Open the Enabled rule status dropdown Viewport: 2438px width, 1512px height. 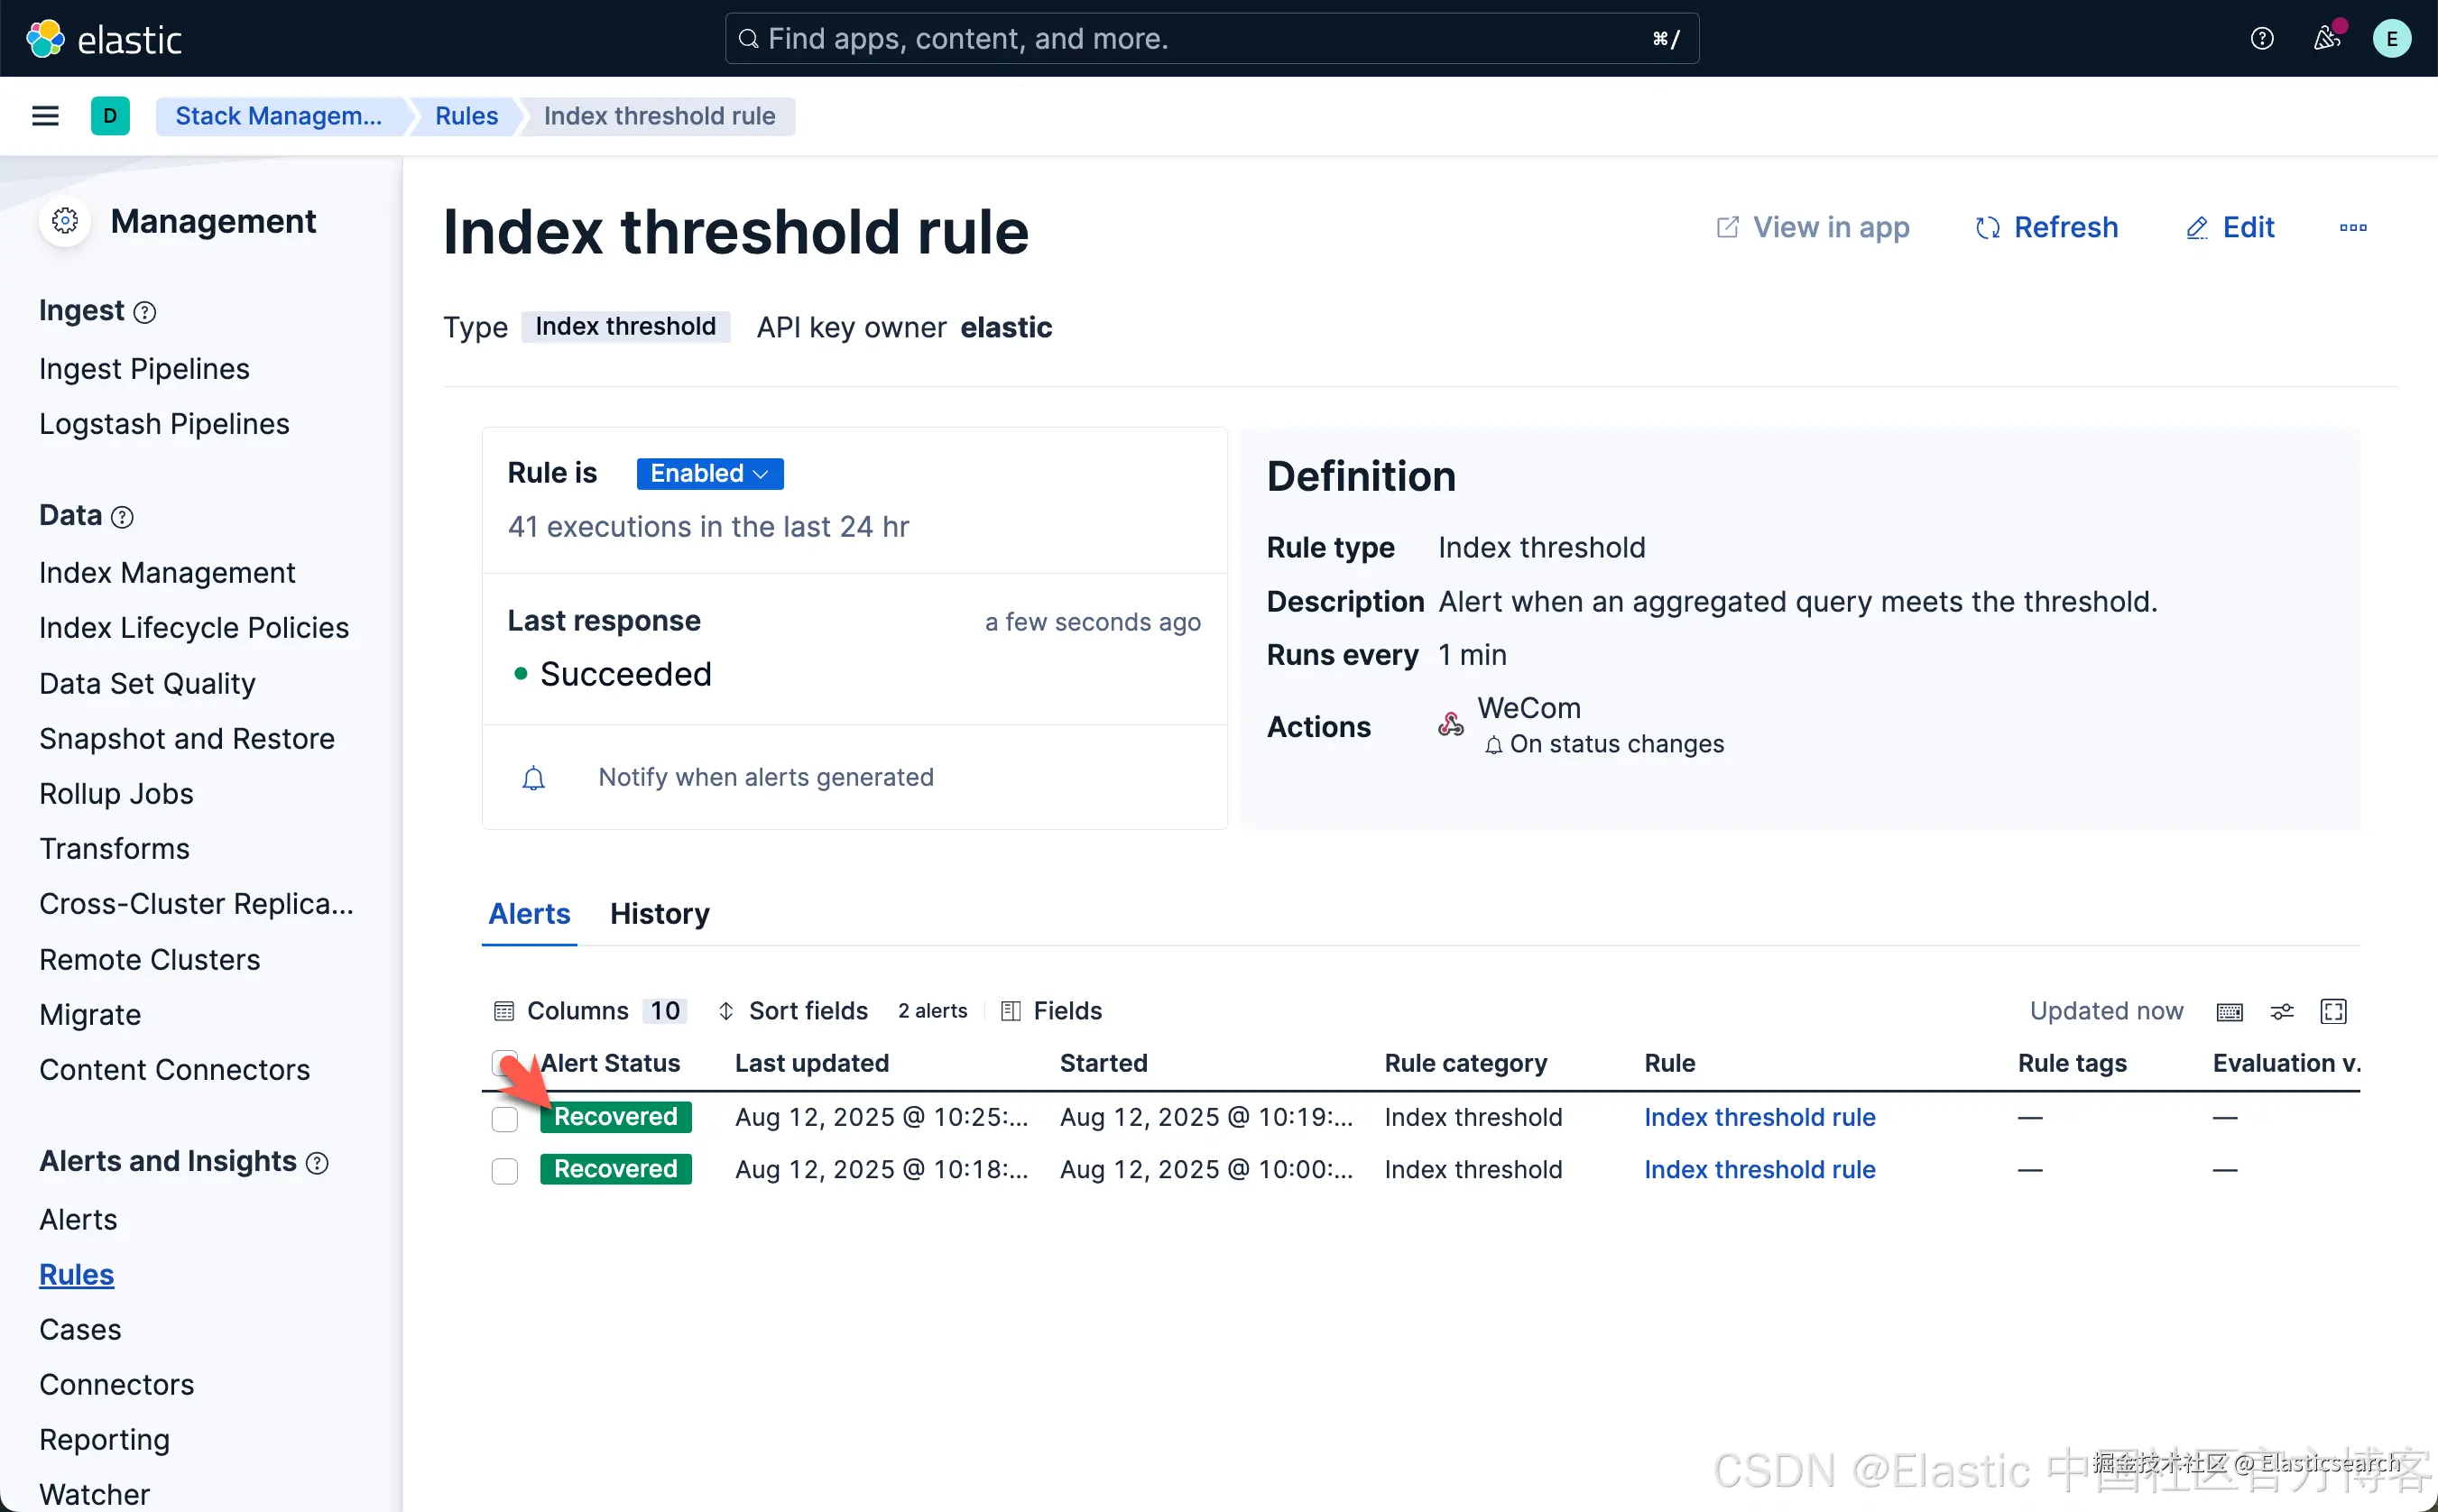709,474
